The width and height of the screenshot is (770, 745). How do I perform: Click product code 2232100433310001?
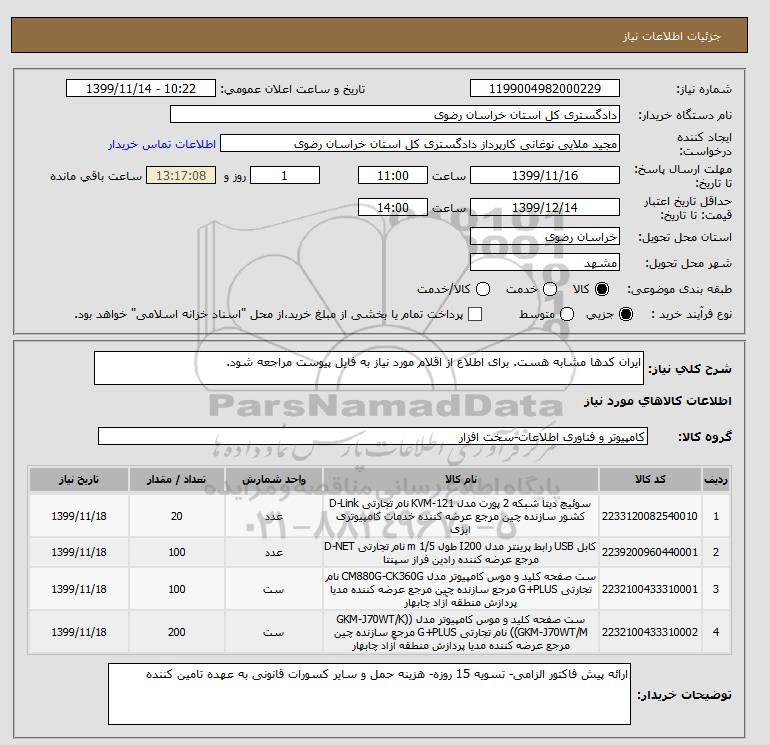coord(650,589)
